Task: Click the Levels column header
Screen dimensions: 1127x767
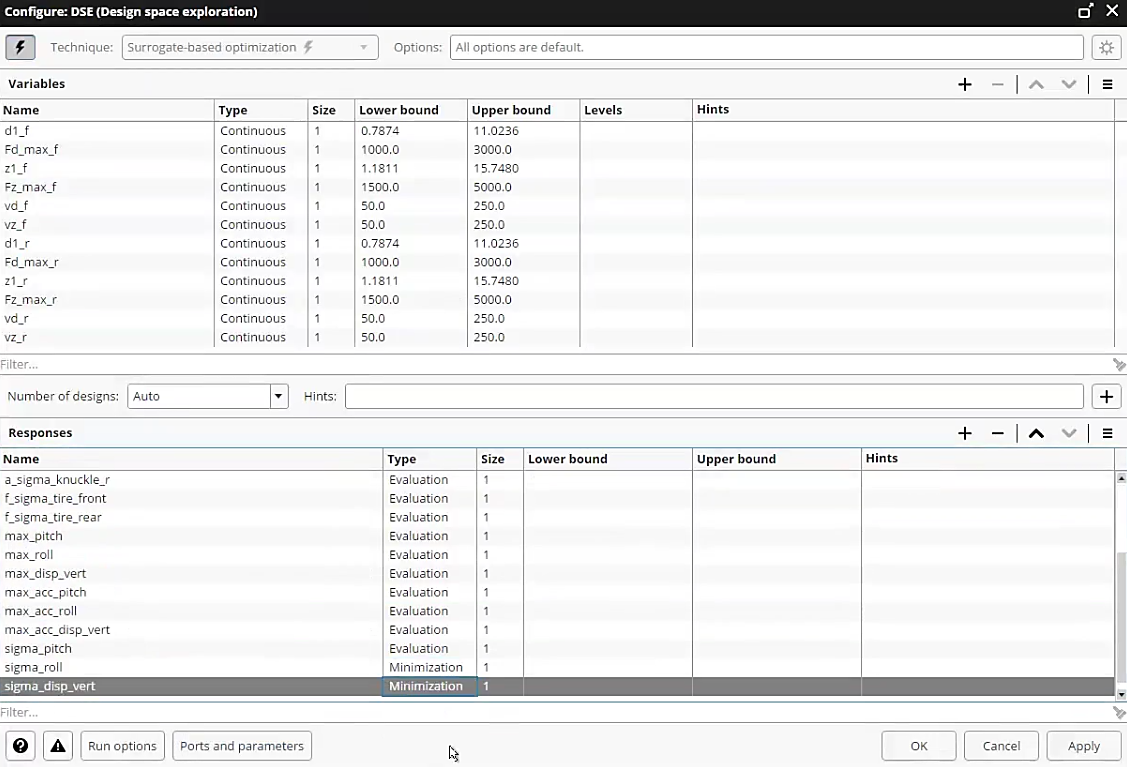Action: point(635,110)
